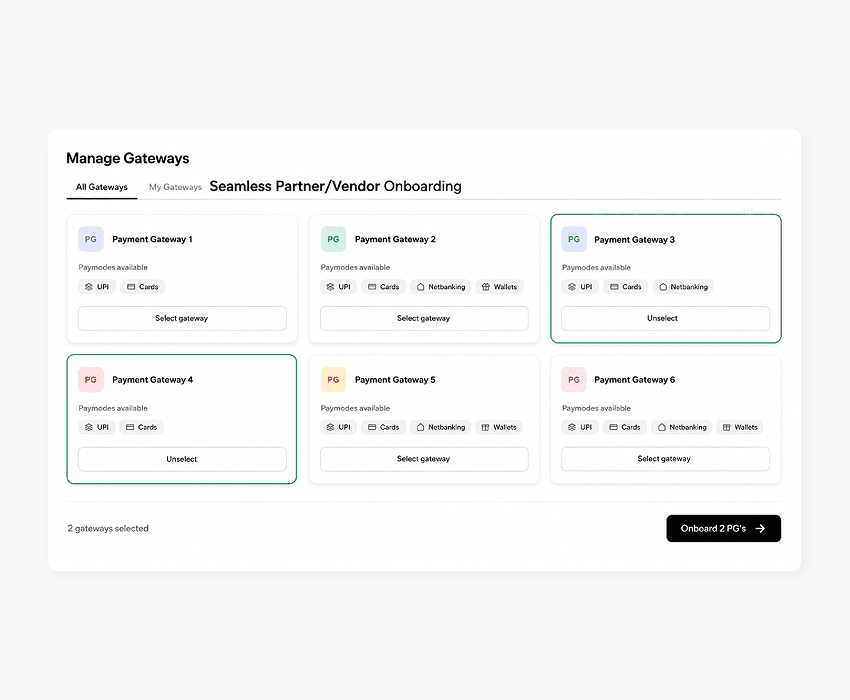850x700 pixels.
Task: Click Payment Gateway 1 PG logo icon
Action: tap(91, 239)
